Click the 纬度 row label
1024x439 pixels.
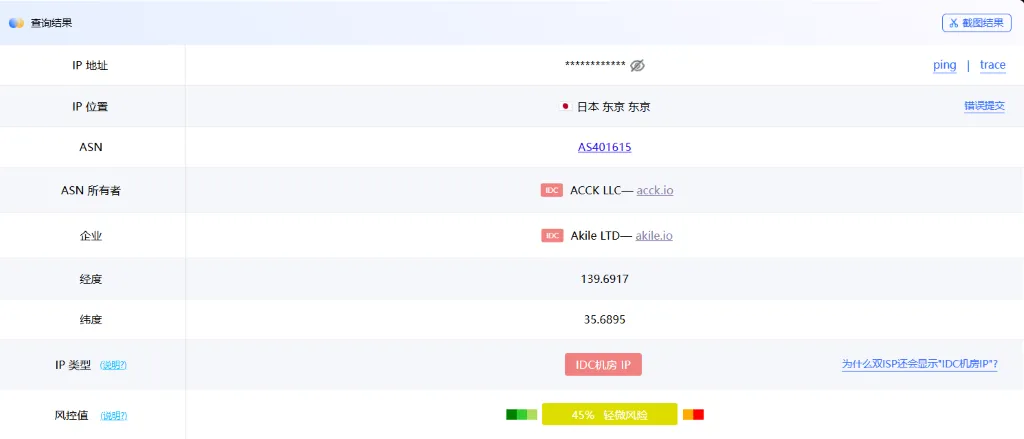point(91,320)
